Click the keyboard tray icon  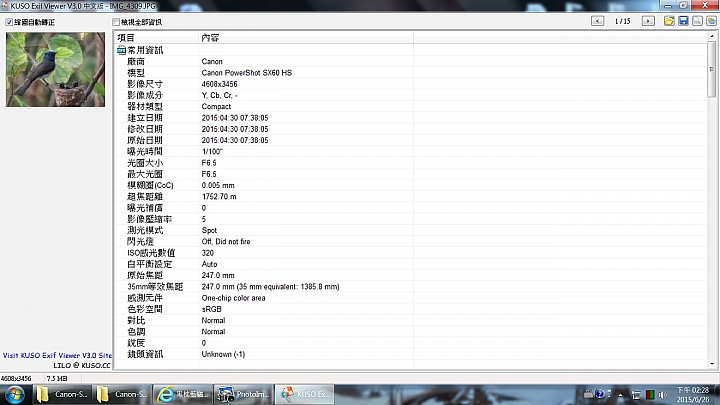click(588, 394)
